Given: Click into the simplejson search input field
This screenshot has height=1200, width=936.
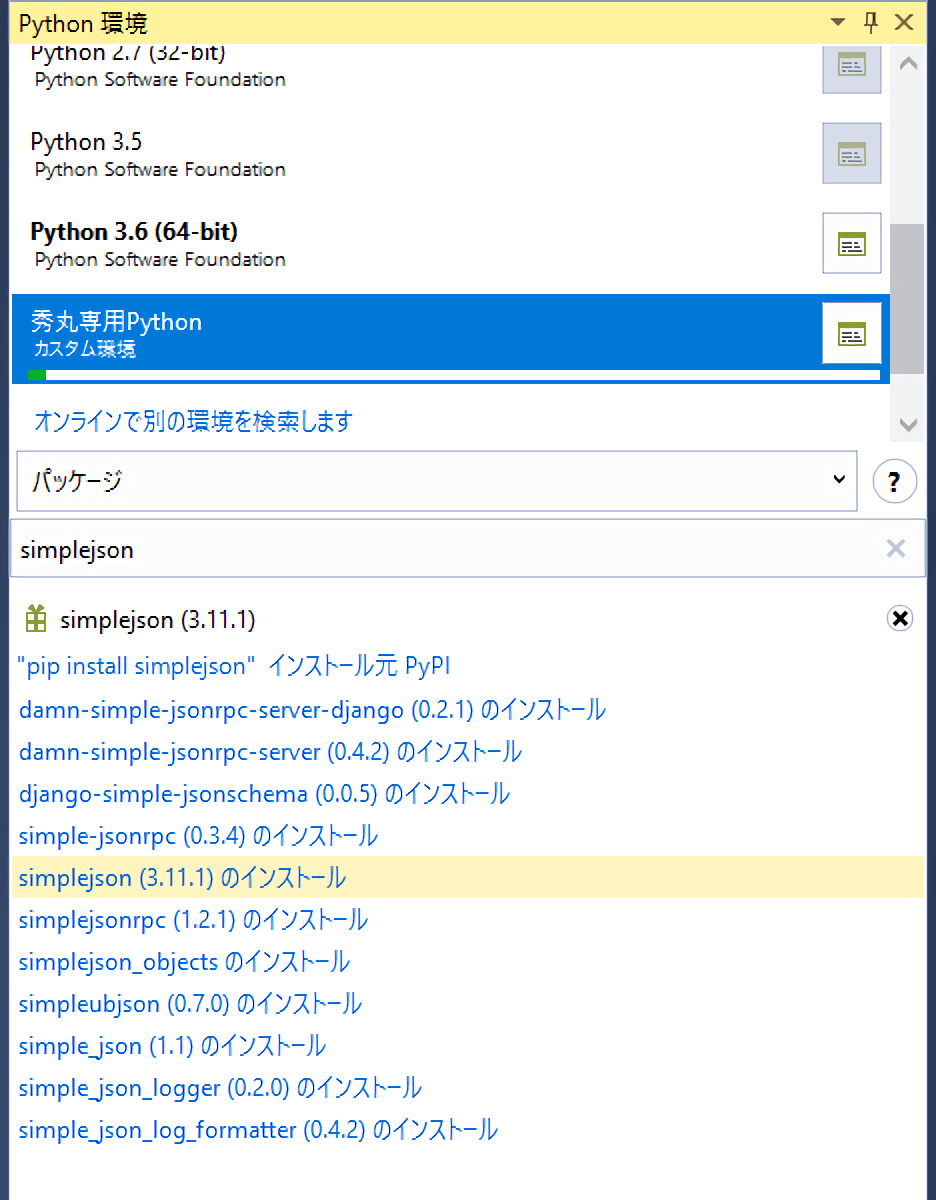Looking at the screenshot, I should 440,549.
